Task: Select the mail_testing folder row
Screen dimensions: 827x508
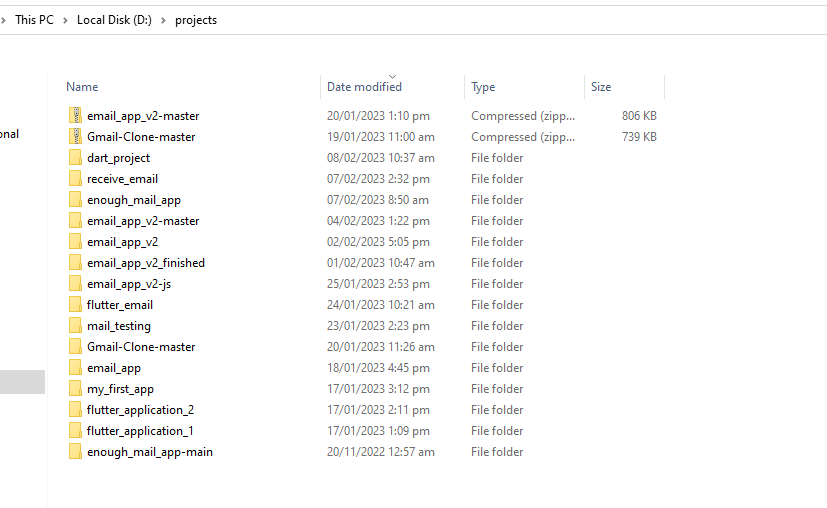Action: click(x=362, y=326)
